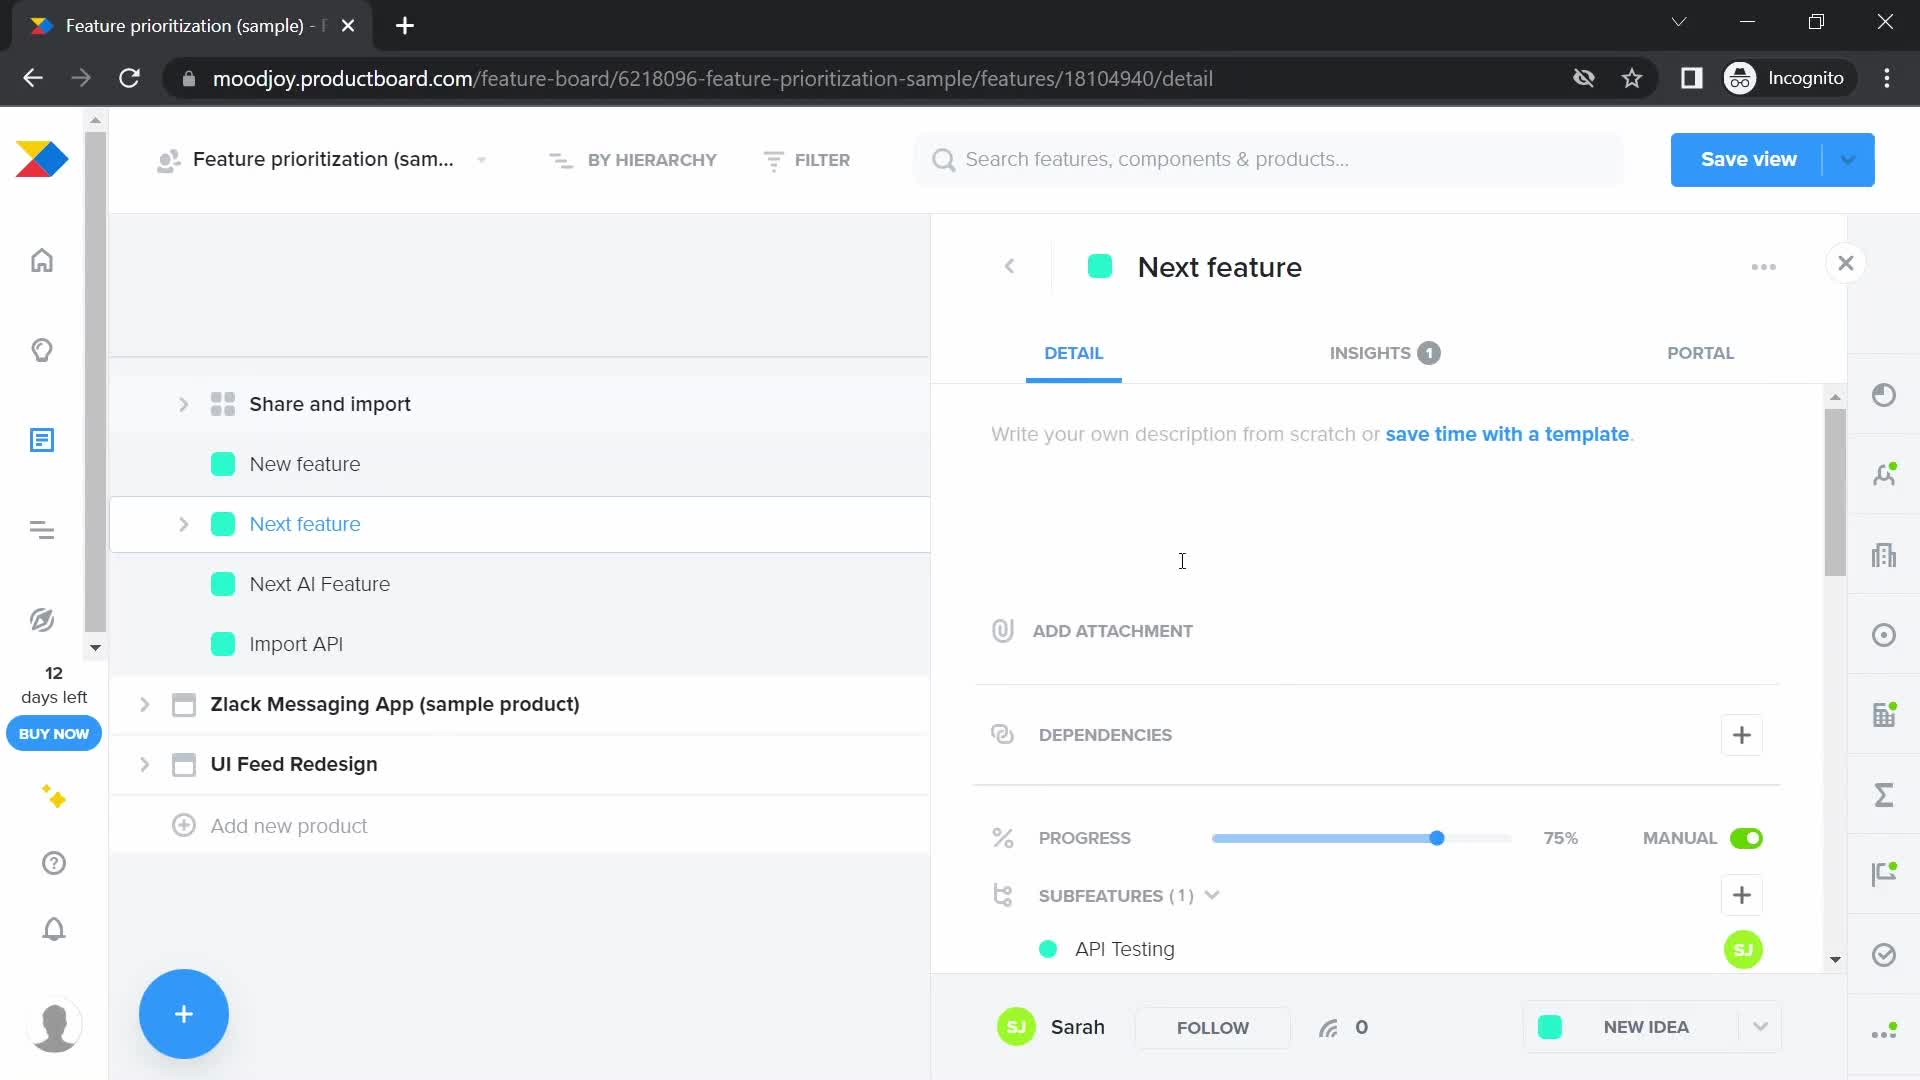Image resolution: width=1920 pixels, height=1080 pixels.
Task: Click the notifications bell icon
Action: [x=53, y=930]
